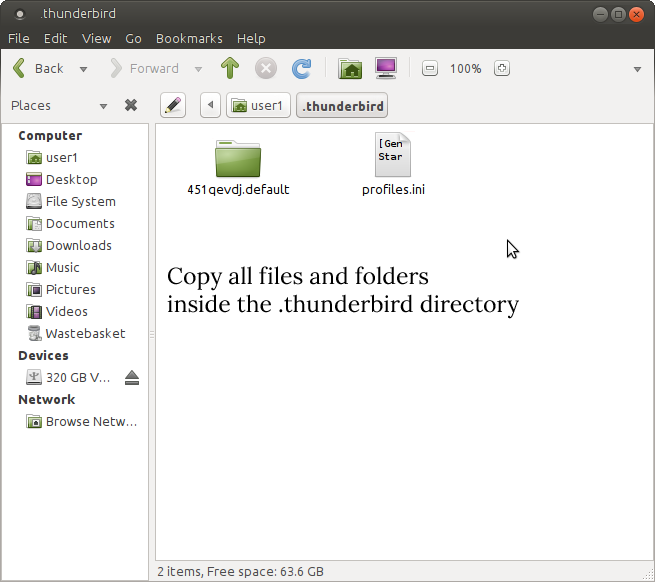Open the Help menu
Screen dimensions: 655x582
pyautogui.click(x=251, y=38)
